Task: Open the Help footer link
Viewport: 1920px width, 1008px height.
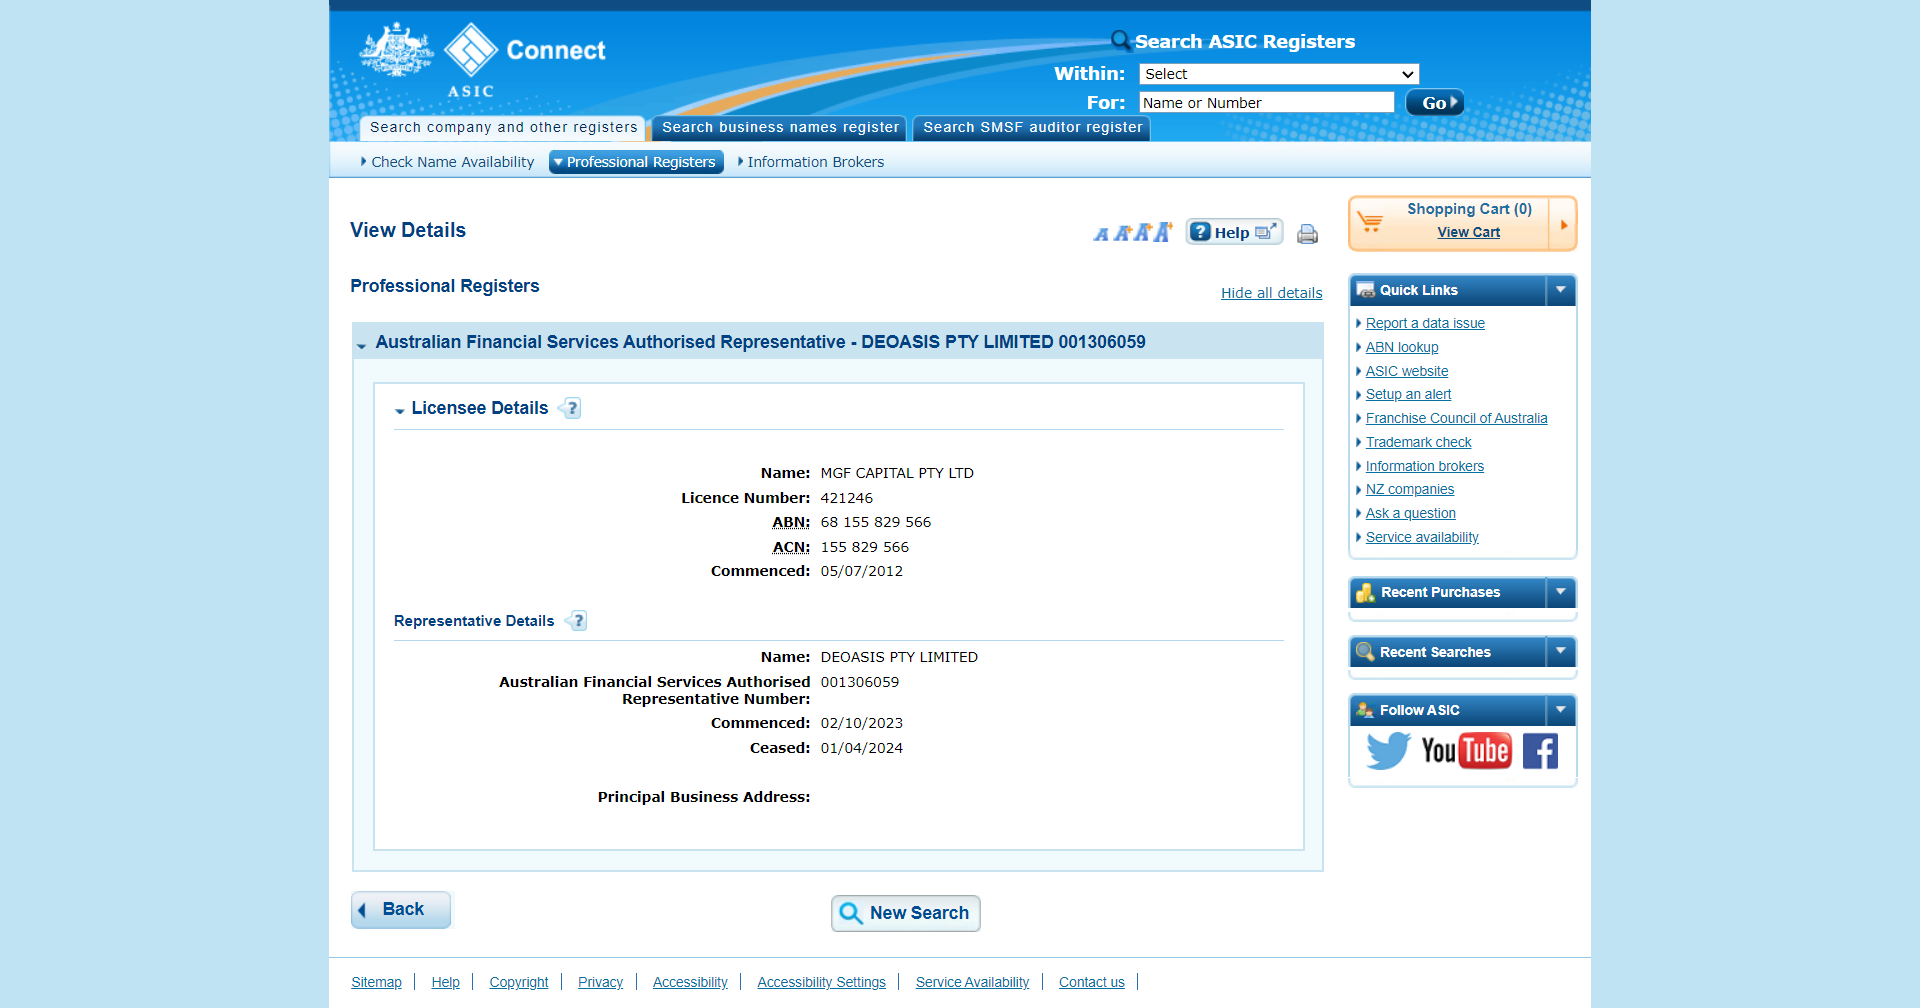Action: click(x=445, y=982)
